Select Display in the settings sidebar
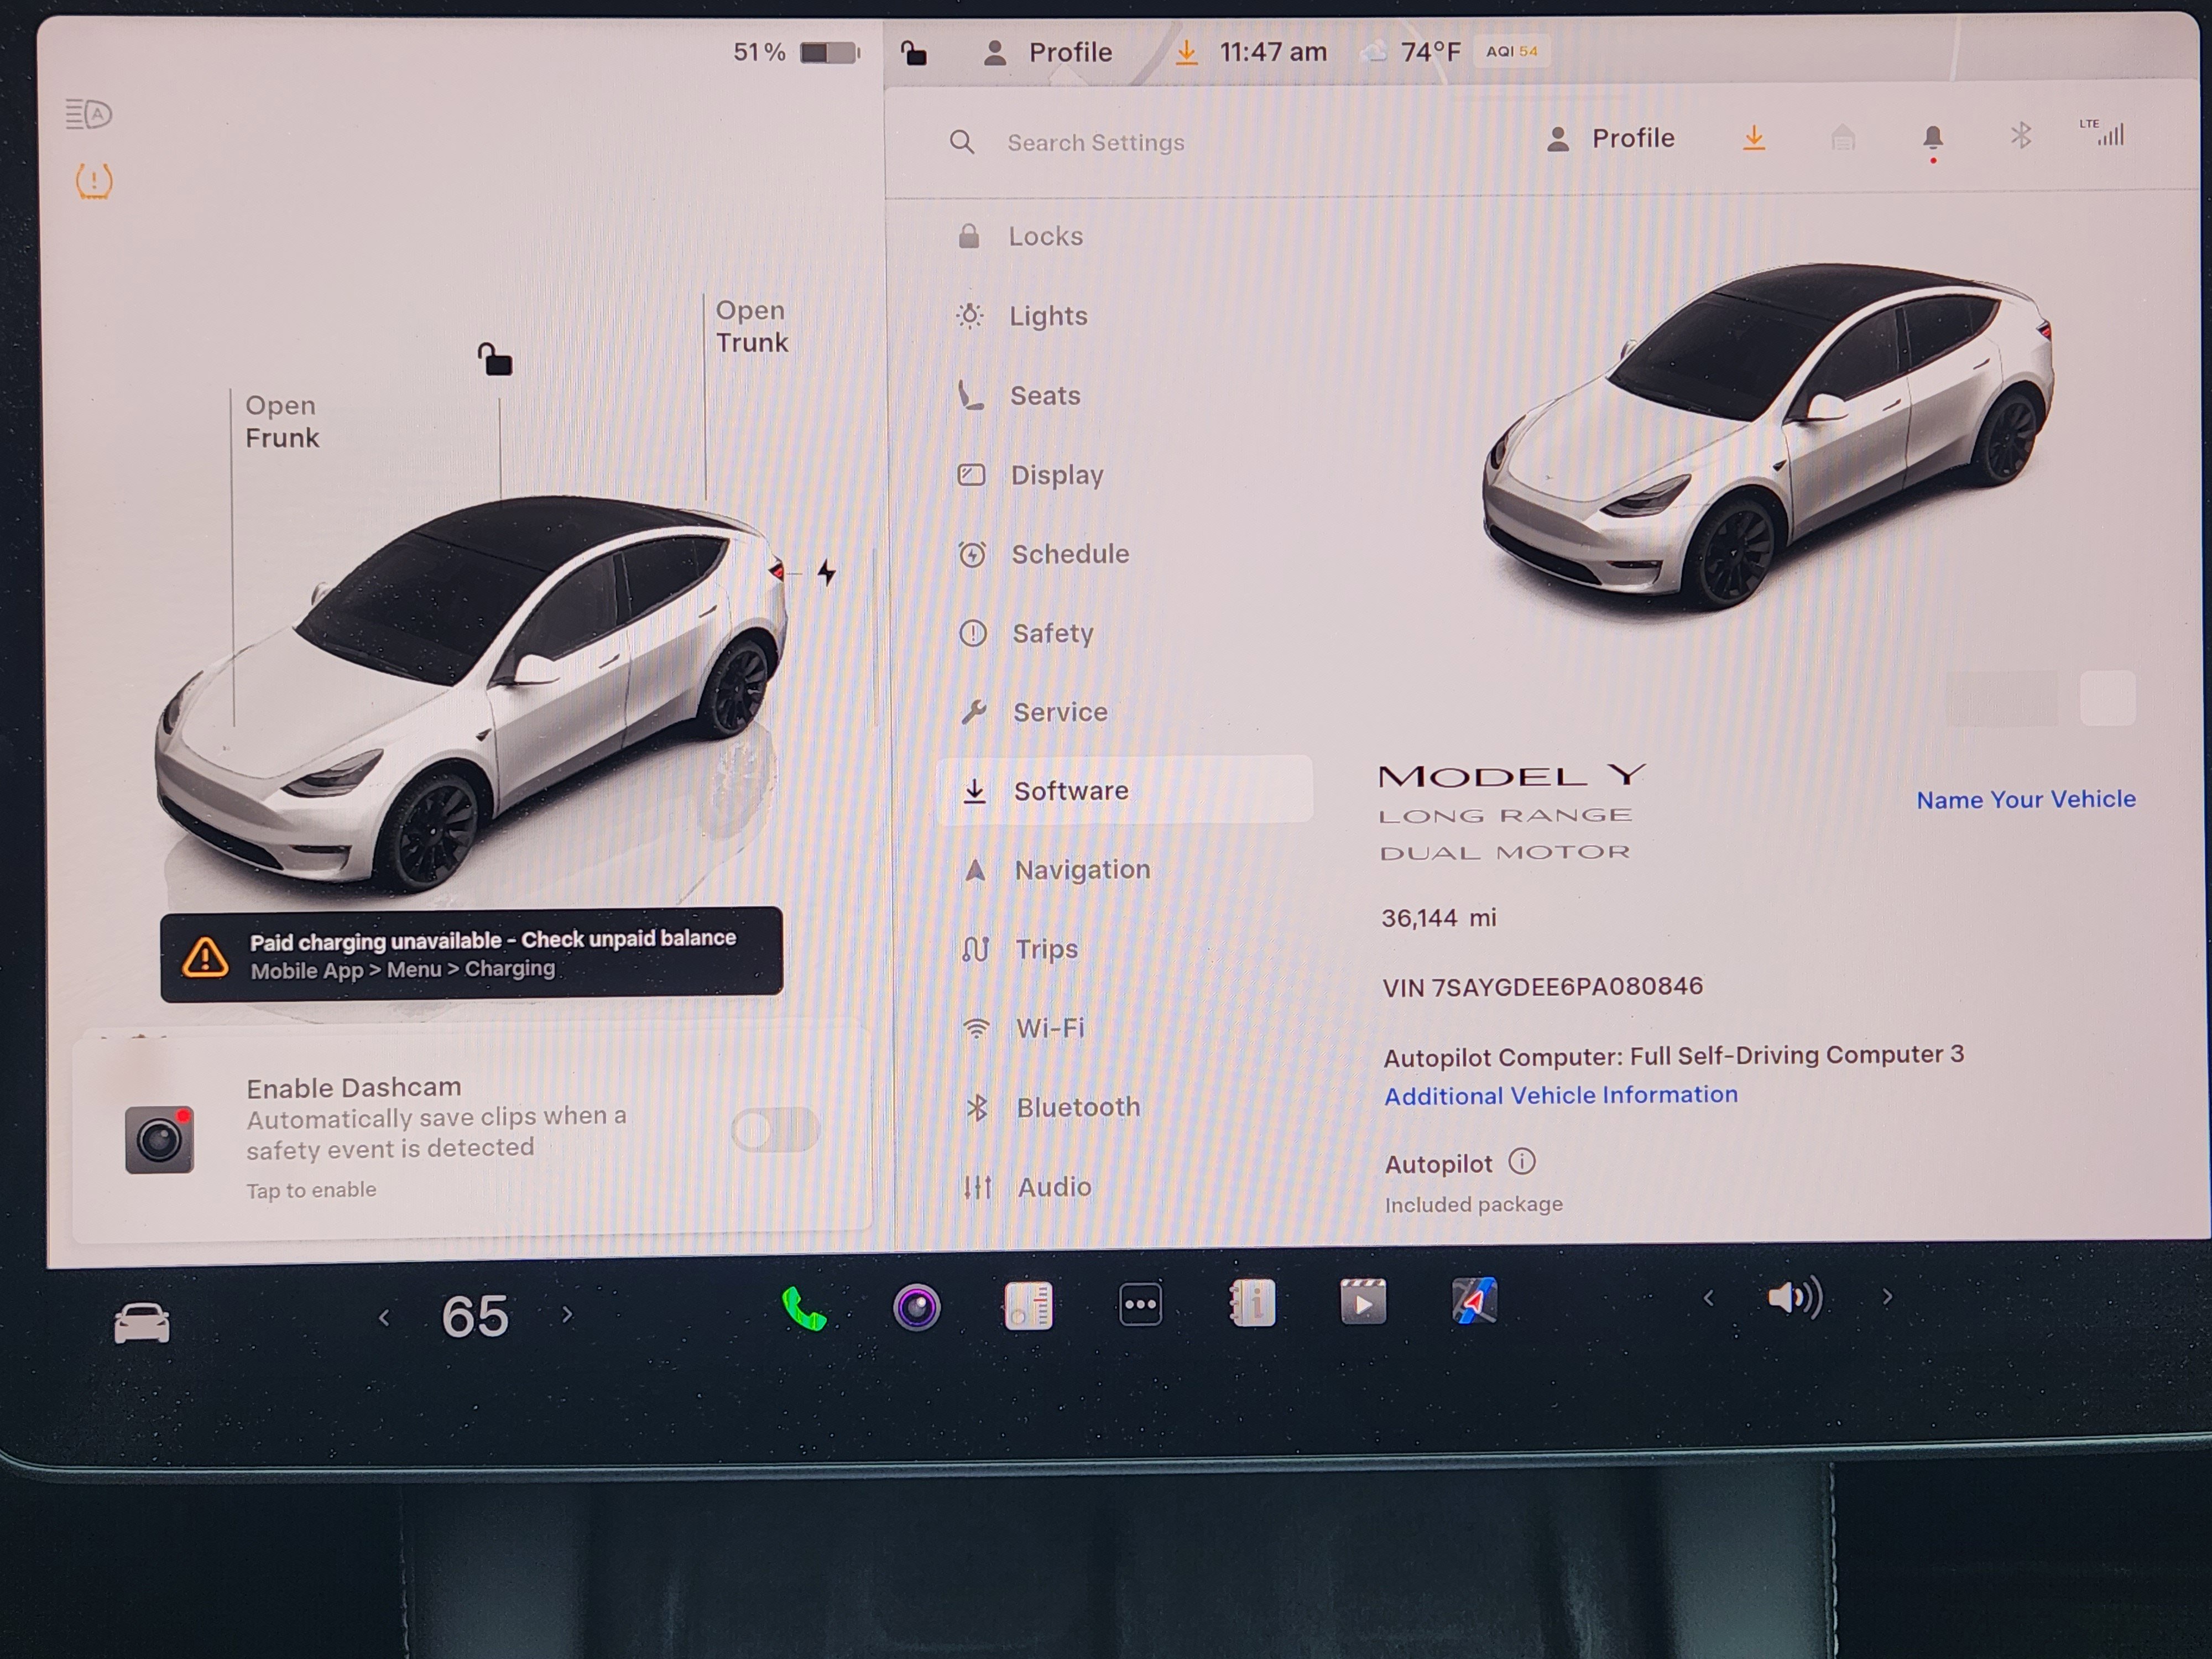This screenshot has width=2212, height=1659. pyautogui.click(x=1057, y=475)
